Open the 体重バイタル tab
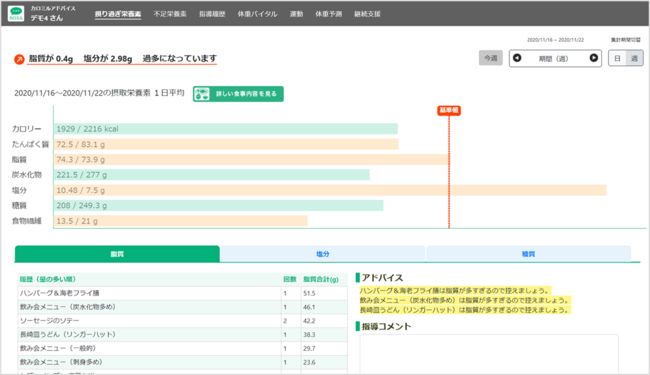This screenshot has width=650, height=375. [x=257, y=14]
